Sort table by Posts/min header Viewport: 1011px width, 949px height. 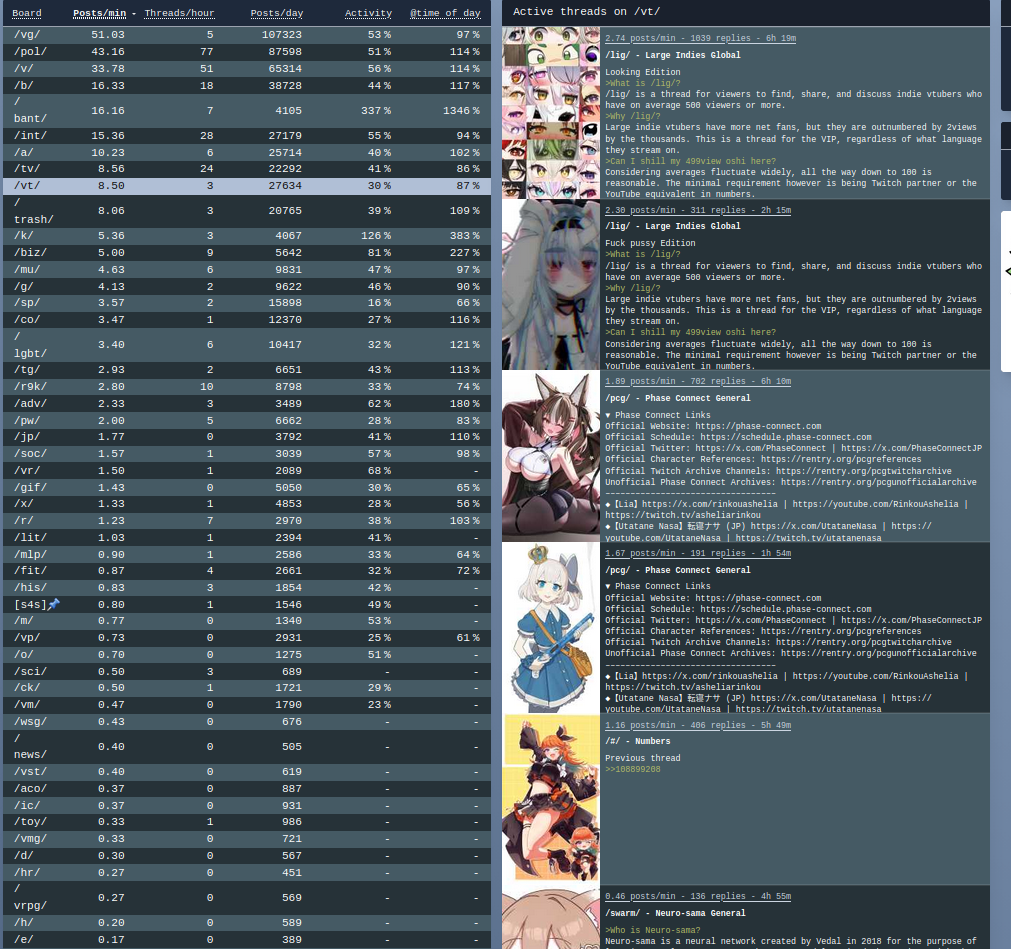click(x=99, y=13)
